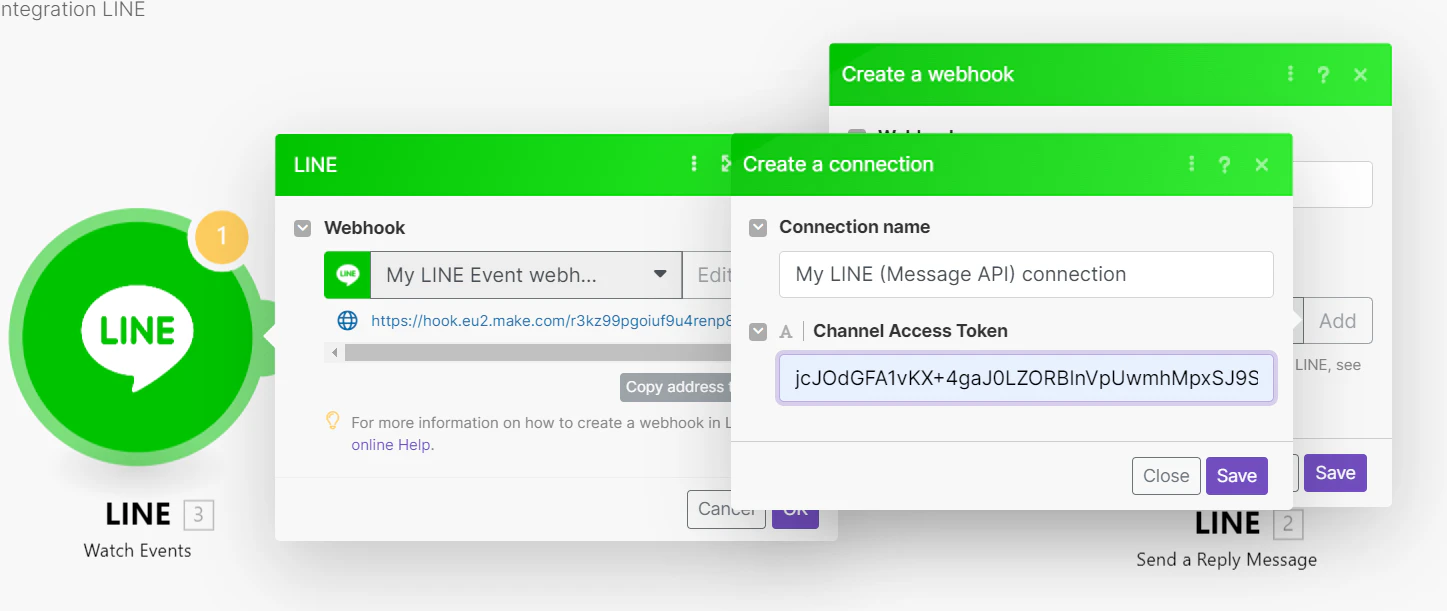Click the webhook URL hook.eu2.make.com link
1447x611 pixels.
[551, 321]
